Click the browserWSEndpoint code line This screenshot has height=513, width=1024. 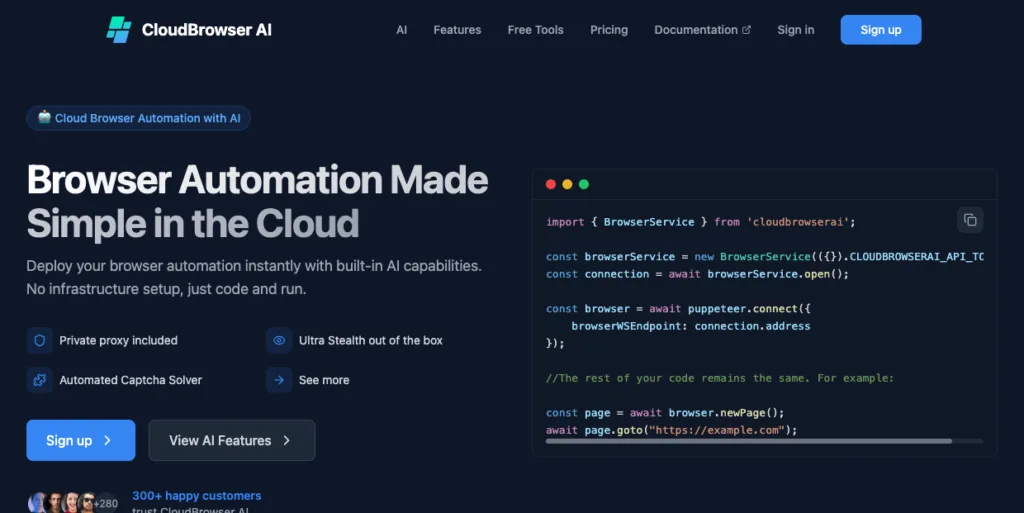(x=690, y=326)
